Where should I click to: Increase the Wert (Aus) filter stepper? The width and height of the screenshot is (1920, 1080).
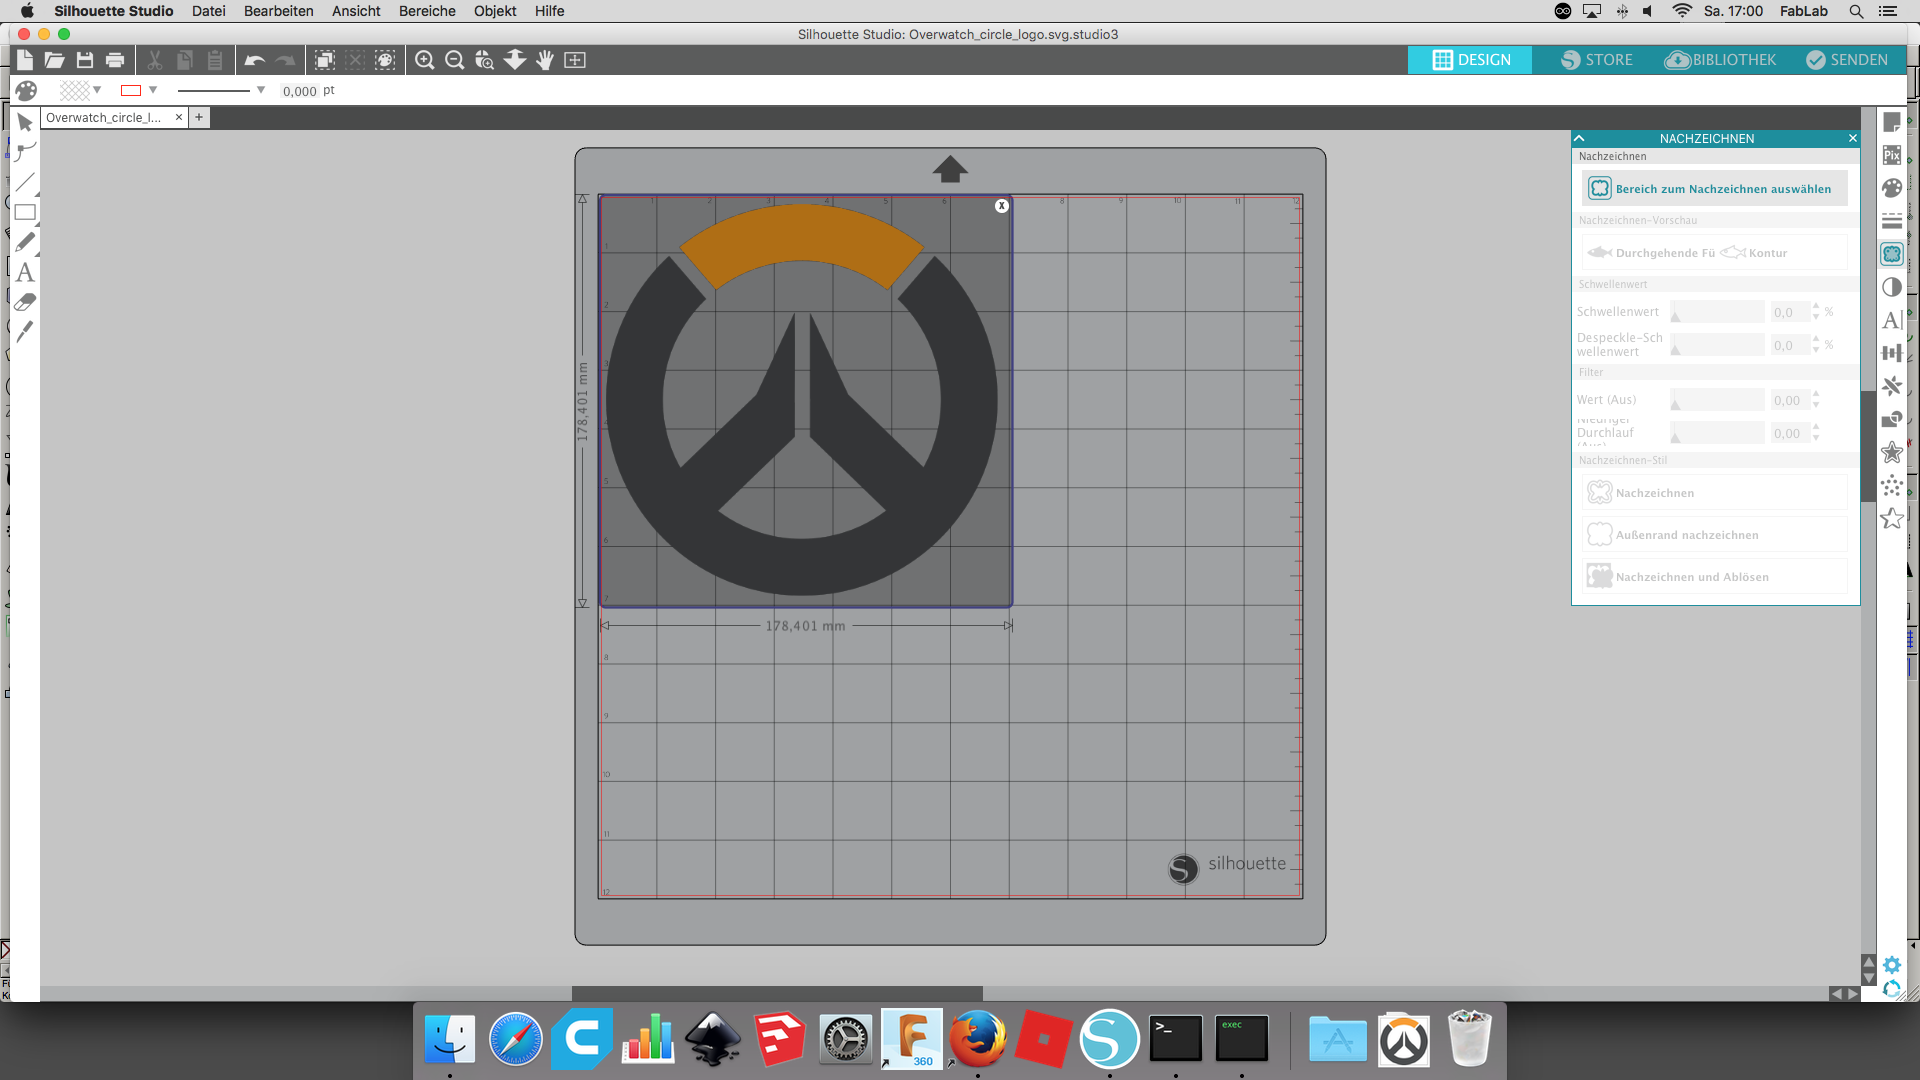click(x=1816, y=395)
